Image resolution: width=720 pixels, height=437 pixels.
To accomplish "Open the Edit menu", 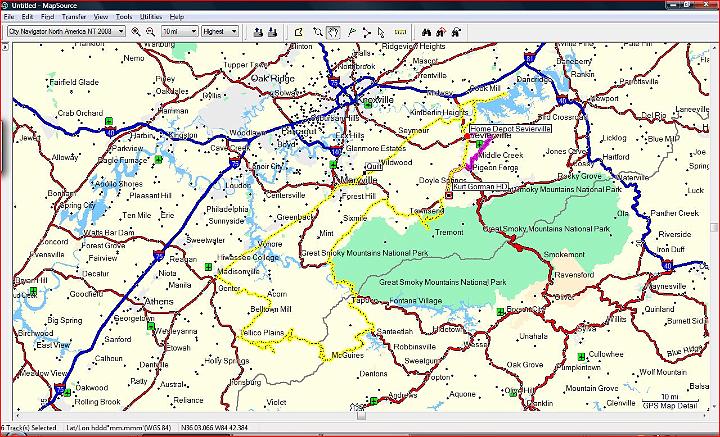I will [27, 17].
